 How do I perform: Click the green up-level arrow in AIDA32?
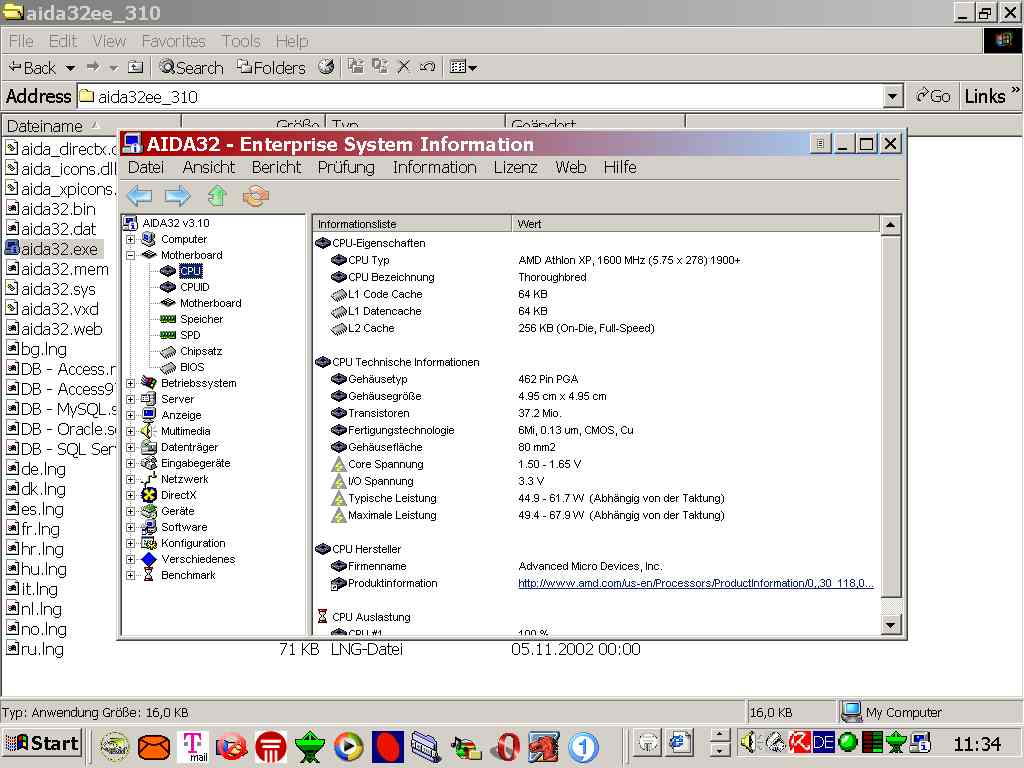pos(217,196)
